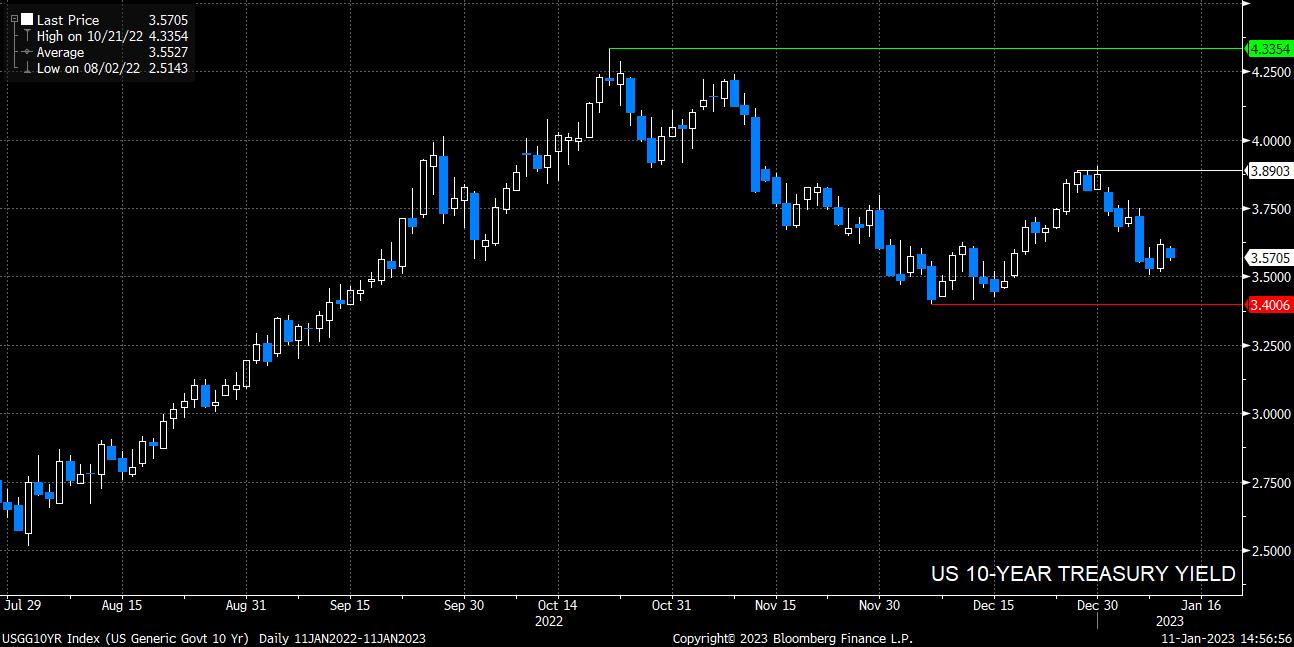Click the 'Sep 15' date label

click(x=350, y=605)
